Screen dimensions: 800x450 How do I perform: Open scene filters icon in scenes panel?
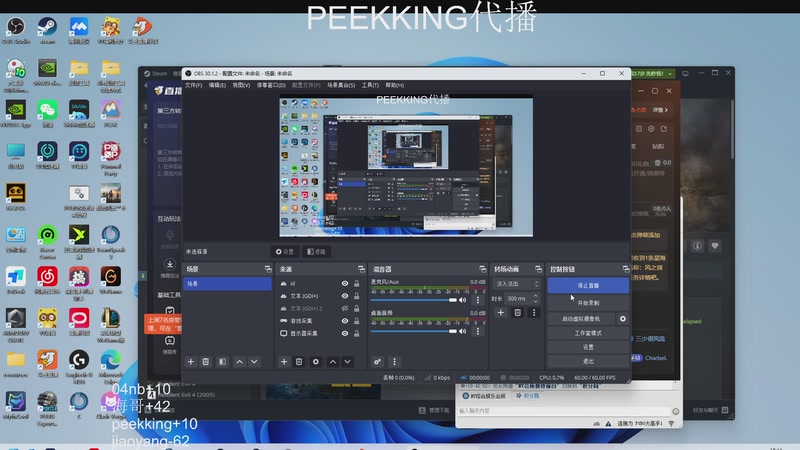(222, 362)
